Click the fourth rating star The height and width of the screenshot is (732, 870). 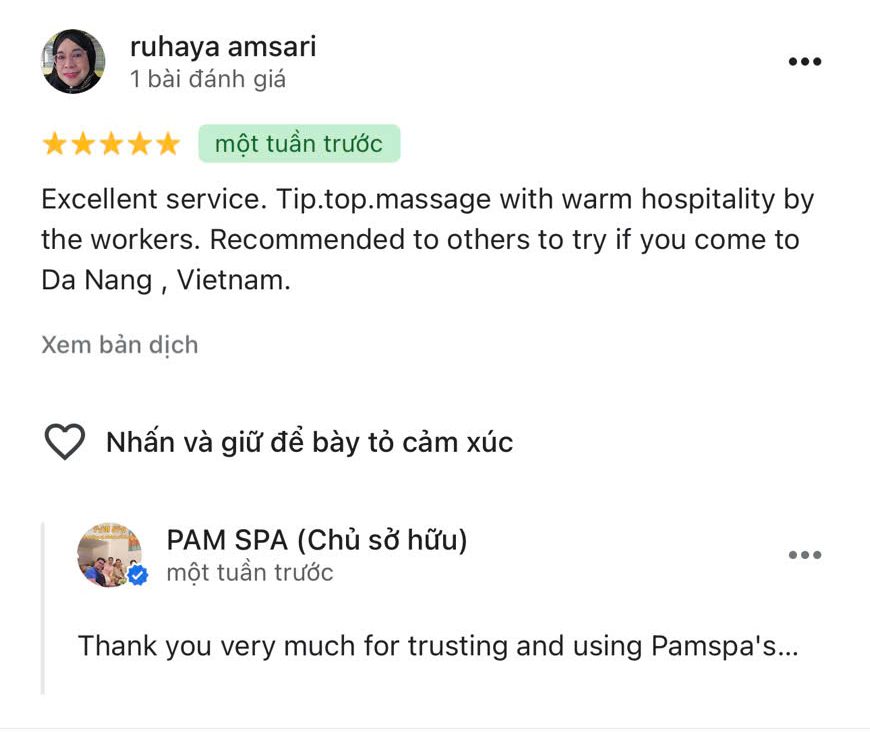[x=140, y=144]
